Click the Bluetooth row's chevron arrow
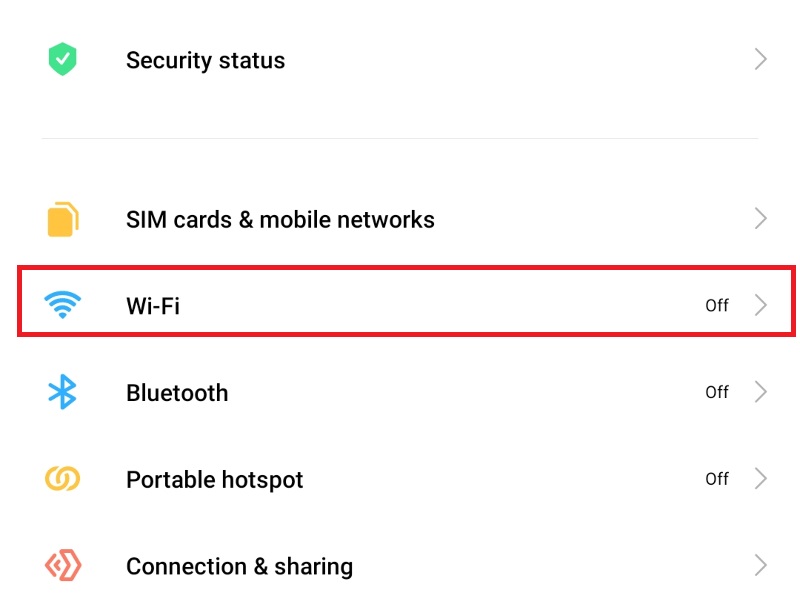Image resolution: width=800 pixels, height=600 pixels. coord(760,393)
